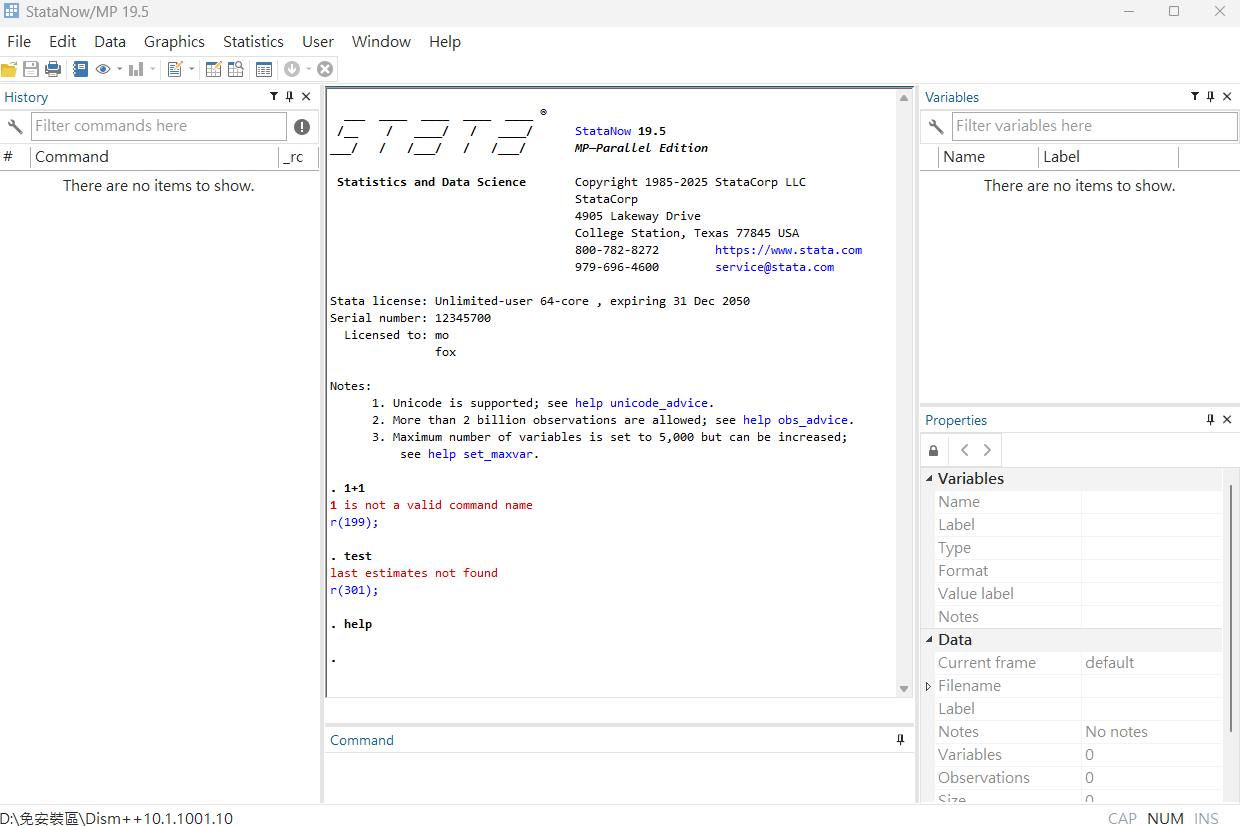Click the Open file folder toolbar icon

pyautogui.click(x=9, y=69)
